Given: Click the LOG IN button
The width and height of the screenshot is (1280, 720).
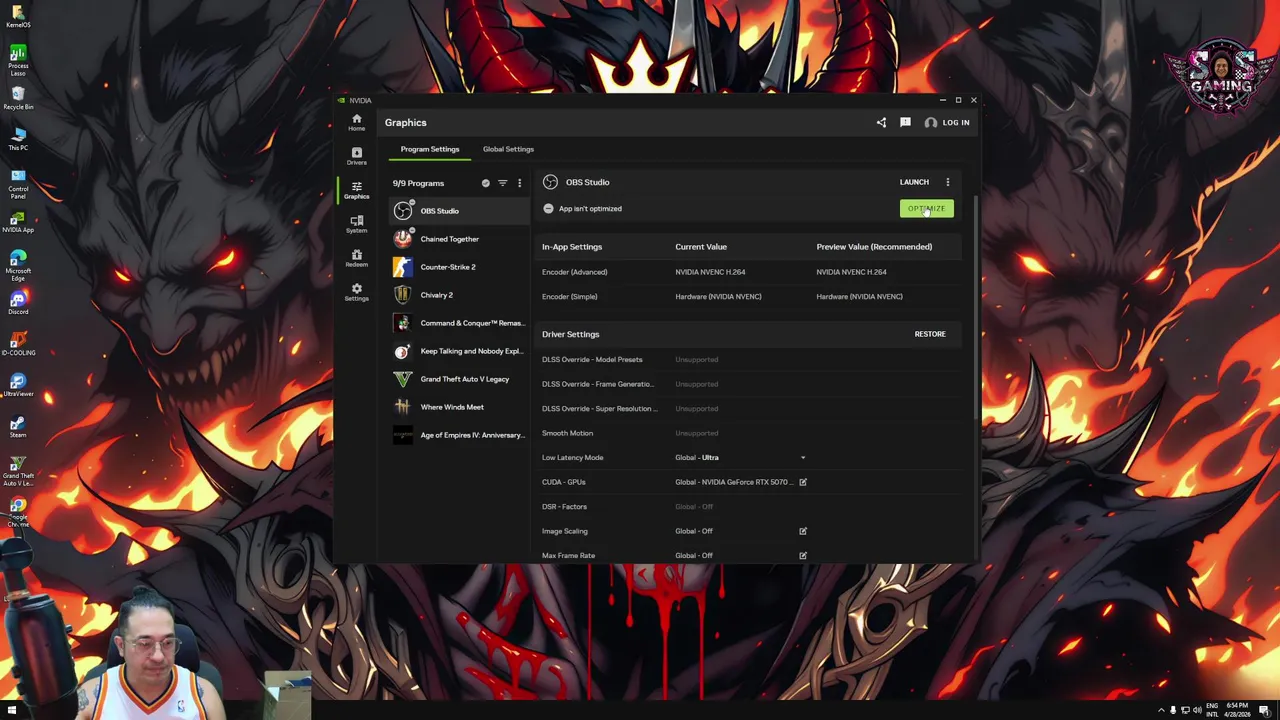Looking at the screenshot, I should tap(947, 122).
